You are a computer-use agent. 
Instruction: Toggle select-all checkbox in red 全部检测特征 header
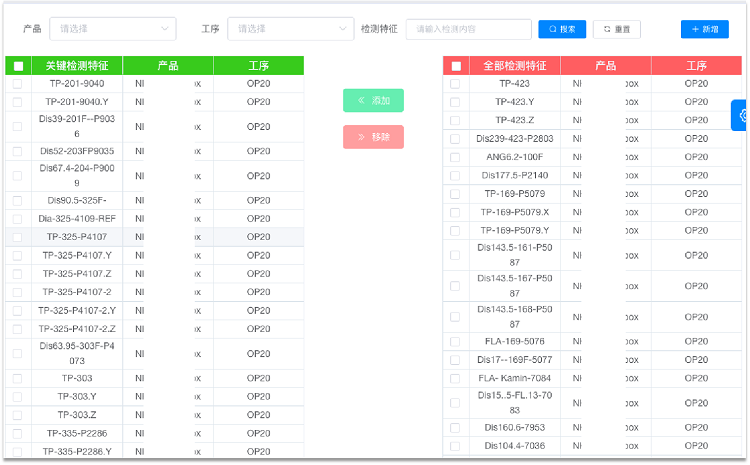coord(456,66)
